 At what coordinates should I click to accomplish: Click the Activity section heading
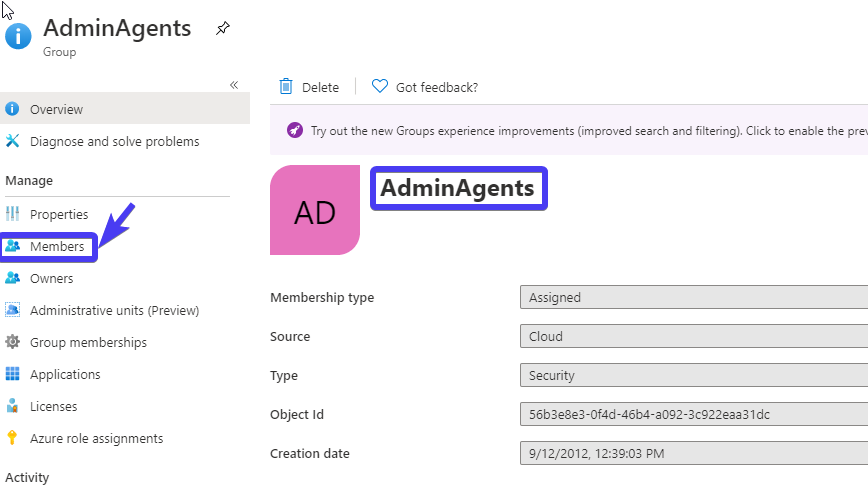(x=27, y=477)
